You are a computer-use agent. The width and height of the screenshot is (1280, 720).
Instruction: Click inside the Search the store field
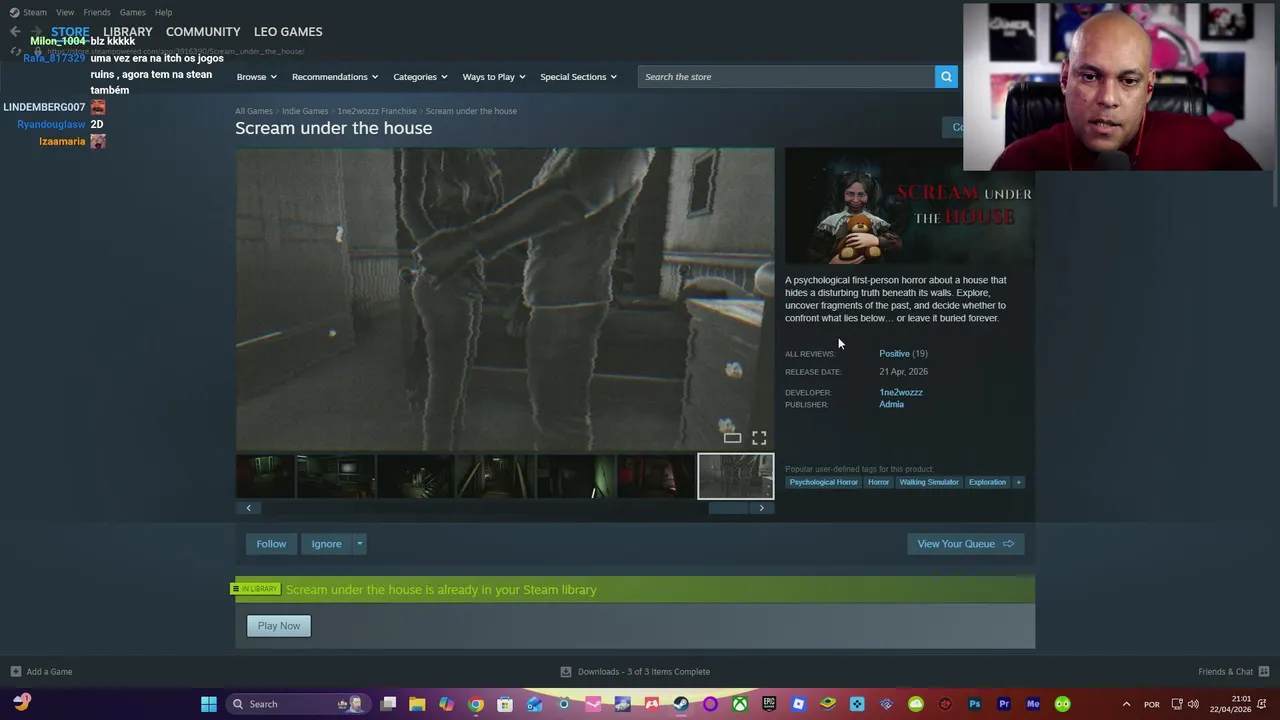(x=786, y=77)
